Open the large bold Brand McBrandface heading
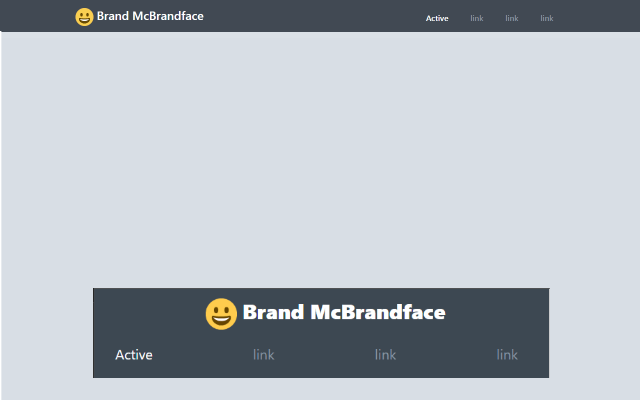This screenshot has height=400, width=640. 344,312
